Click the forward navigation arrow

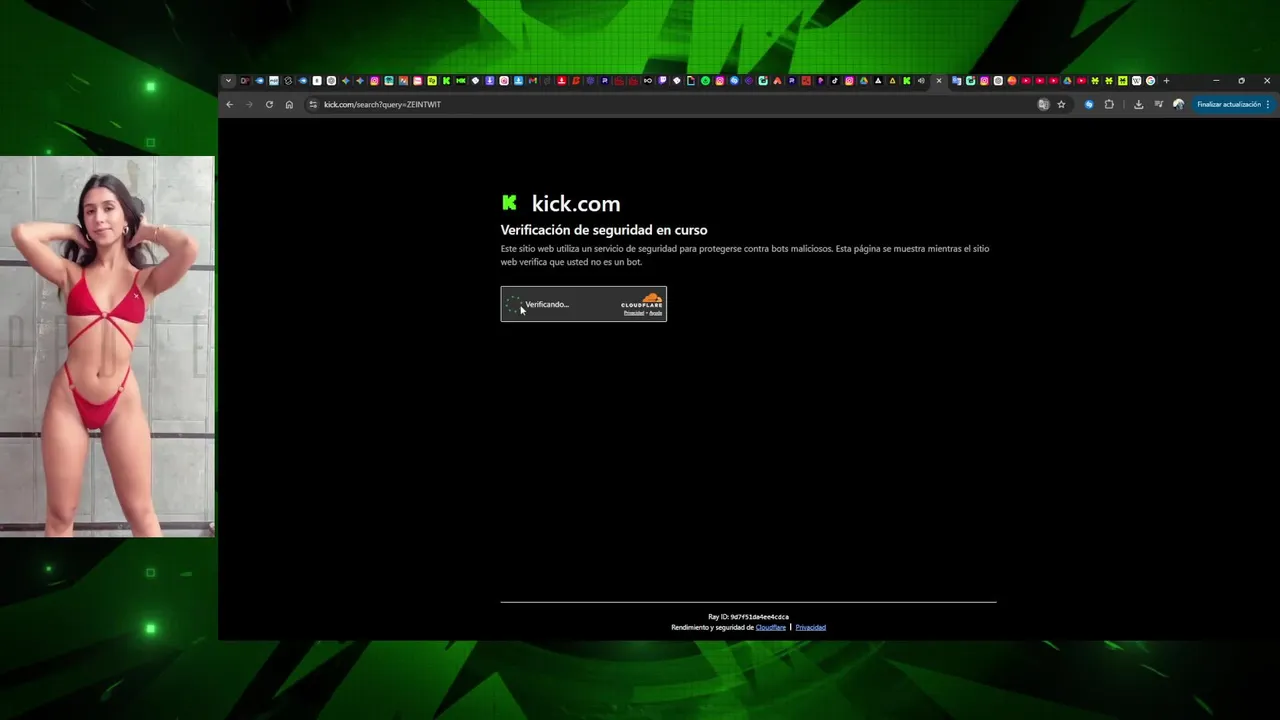(x=249, y=104)
